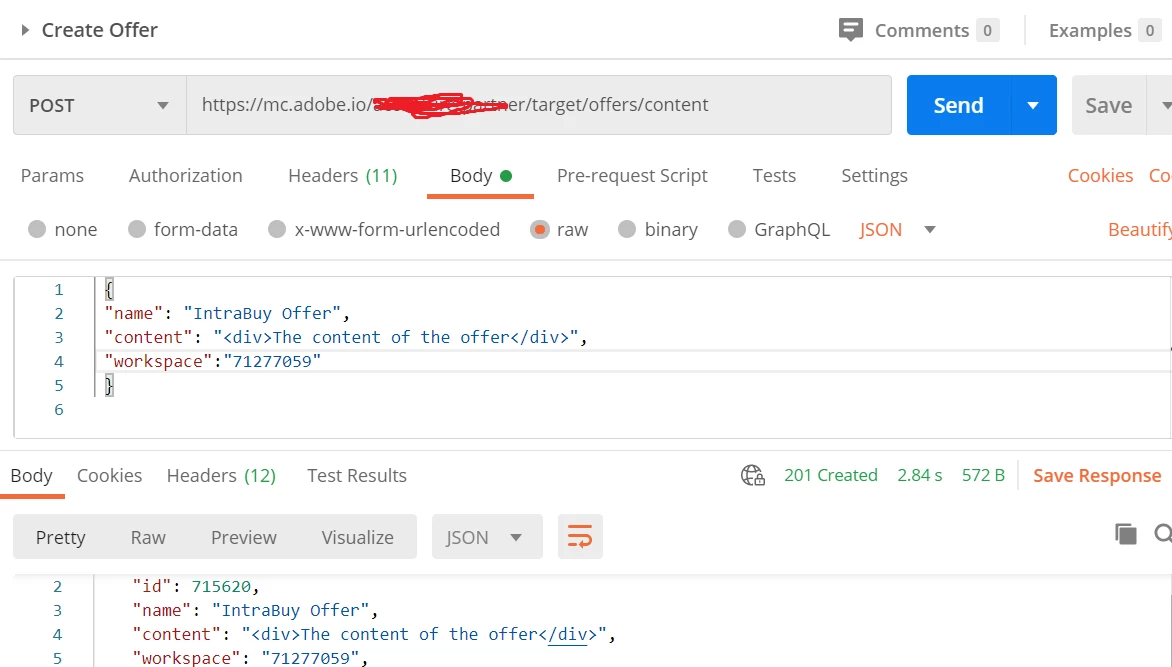Select the binary radio option
This screenshot has width=1172, height=667.
pos(627,229)
